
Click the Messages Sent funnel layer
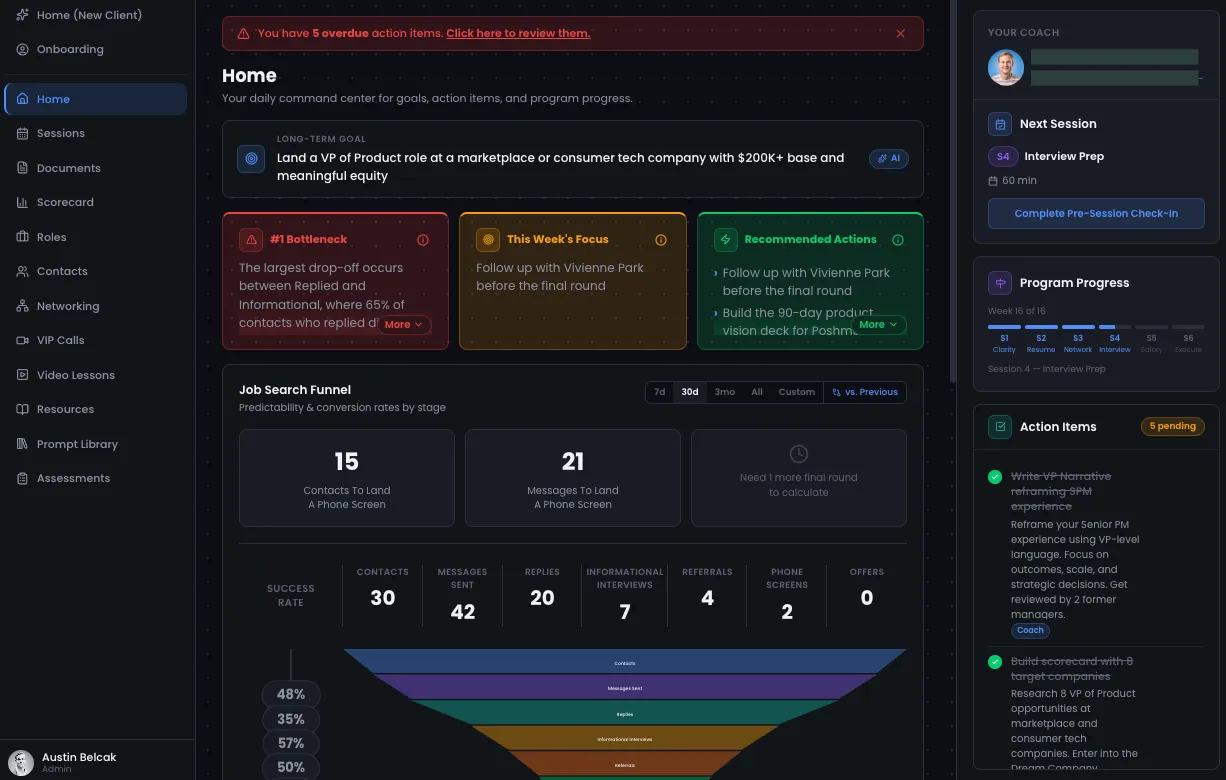pyautogui.click(x=625, y=688)
